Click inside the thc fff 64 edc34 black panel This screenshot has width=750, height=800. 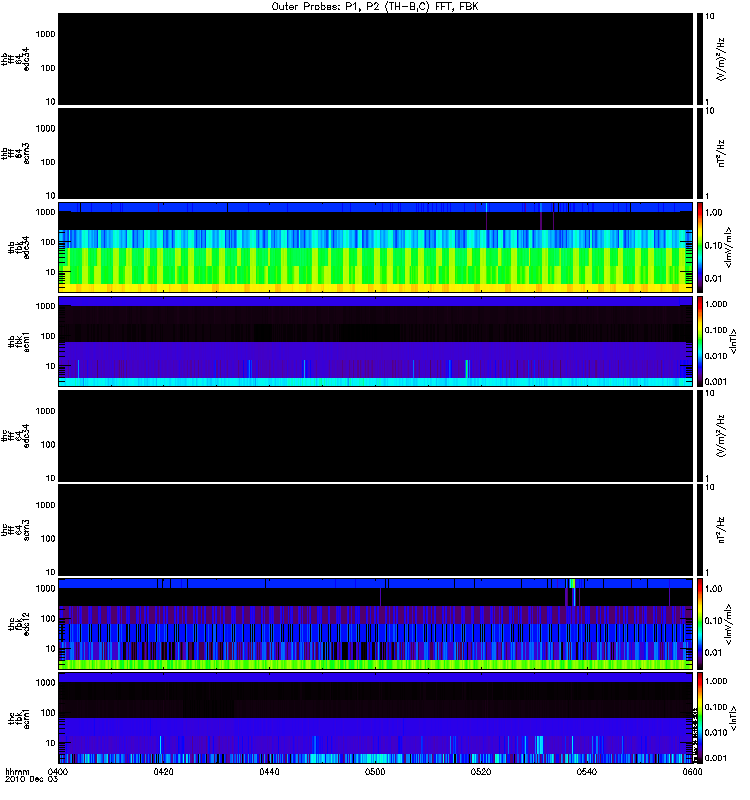(x=375, y=436)
